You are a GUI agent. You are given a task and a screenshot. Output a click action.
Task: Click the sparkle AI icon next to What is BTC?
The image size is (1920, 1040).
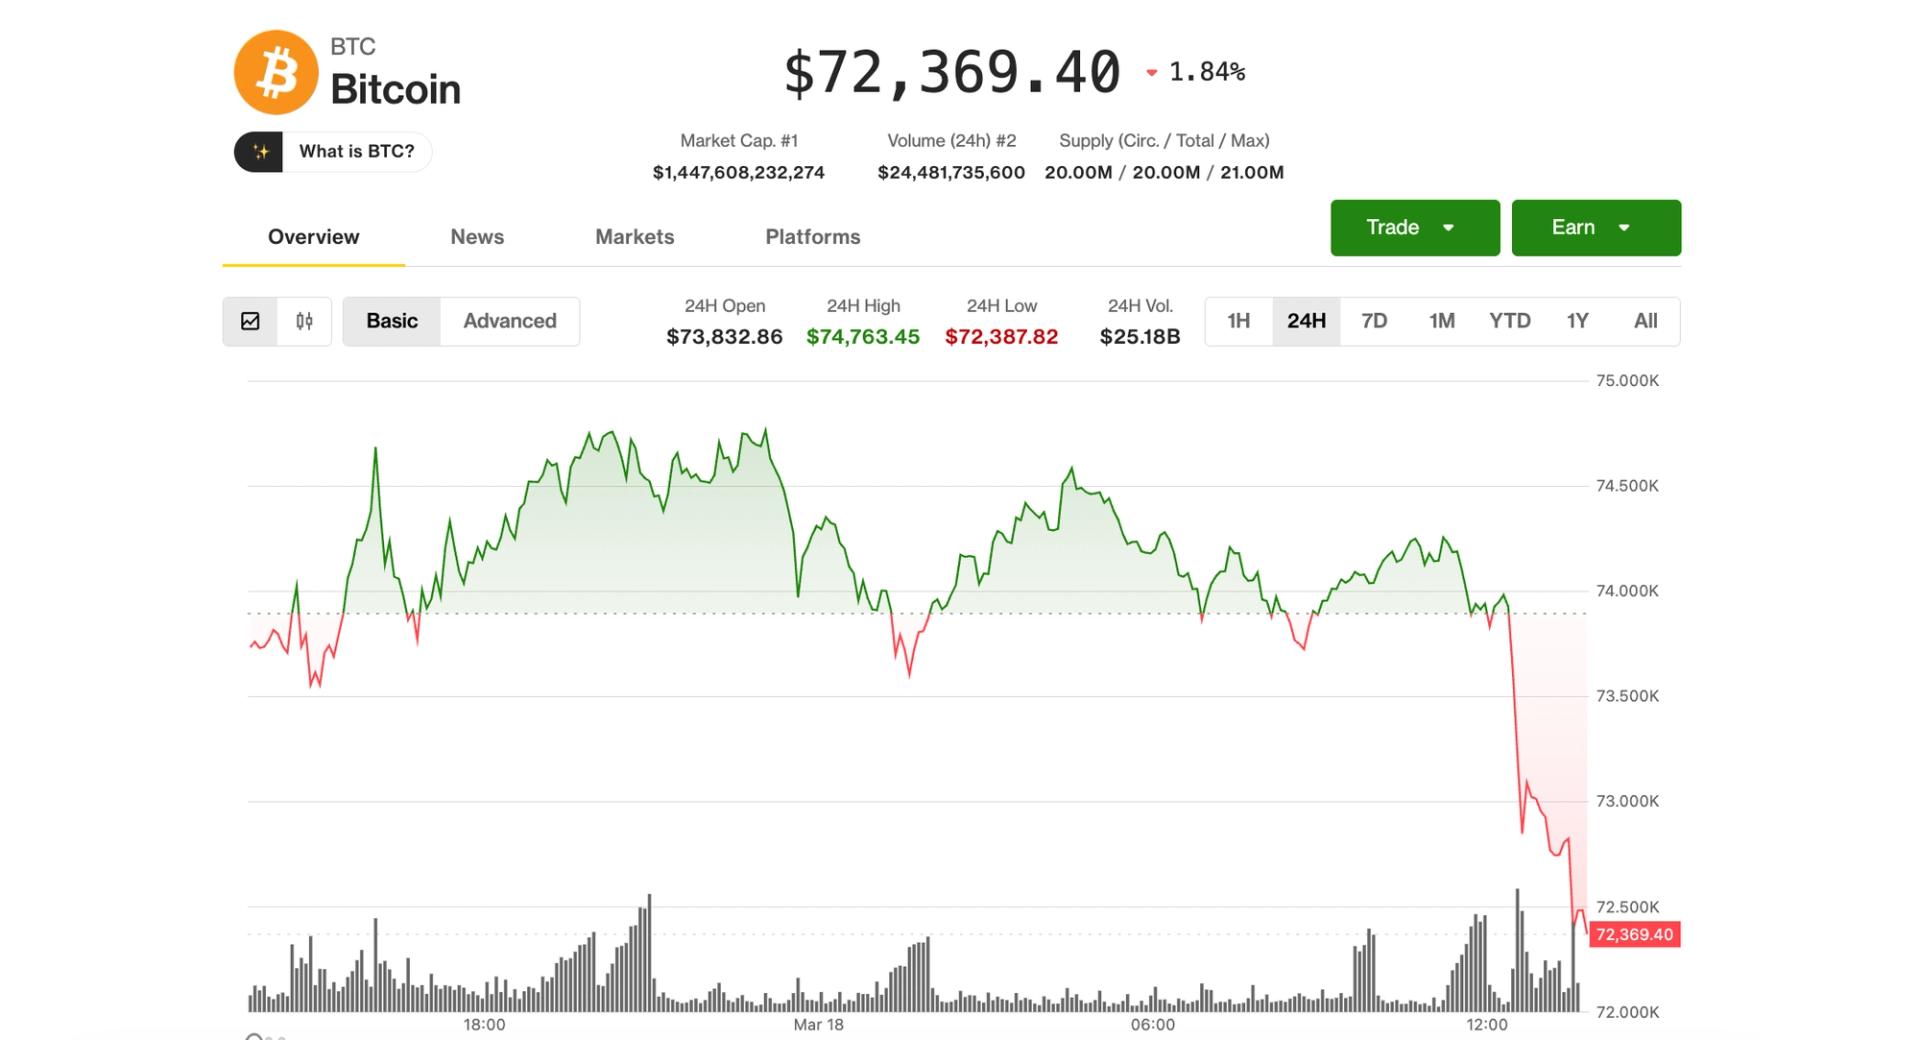[263, 151]
